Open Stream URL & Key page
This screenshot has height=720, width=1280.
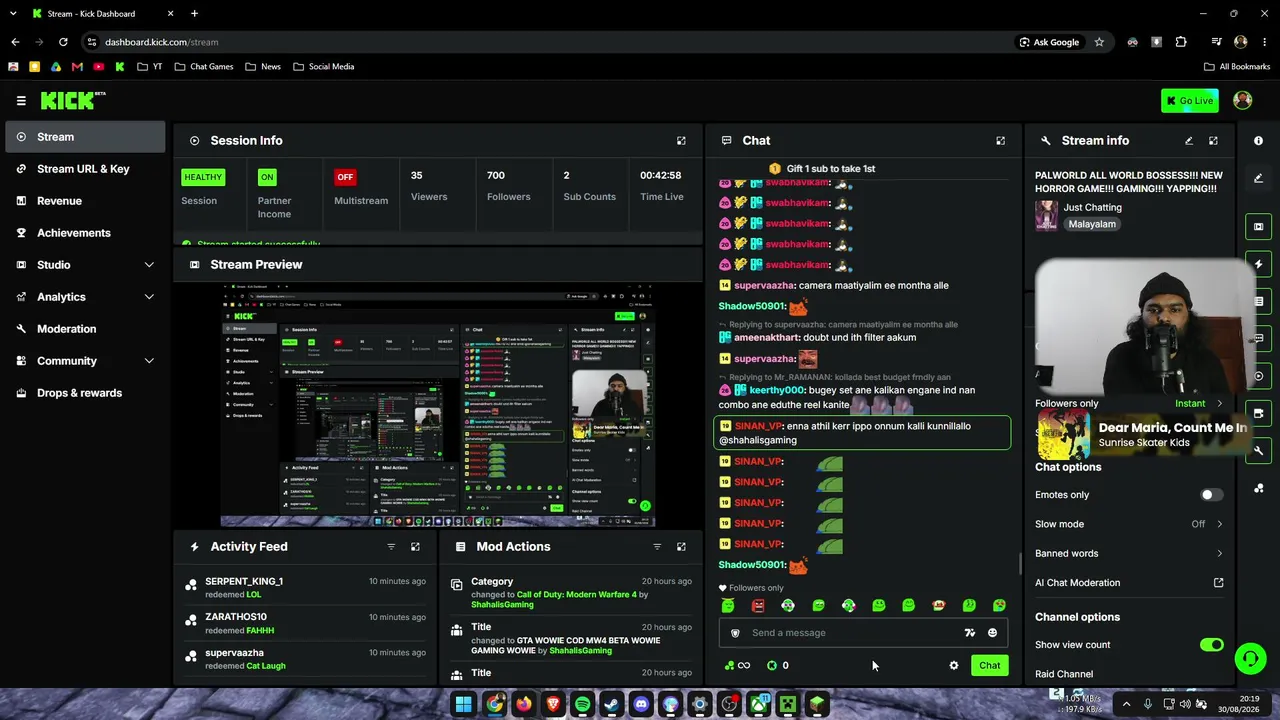click(85, 169)
